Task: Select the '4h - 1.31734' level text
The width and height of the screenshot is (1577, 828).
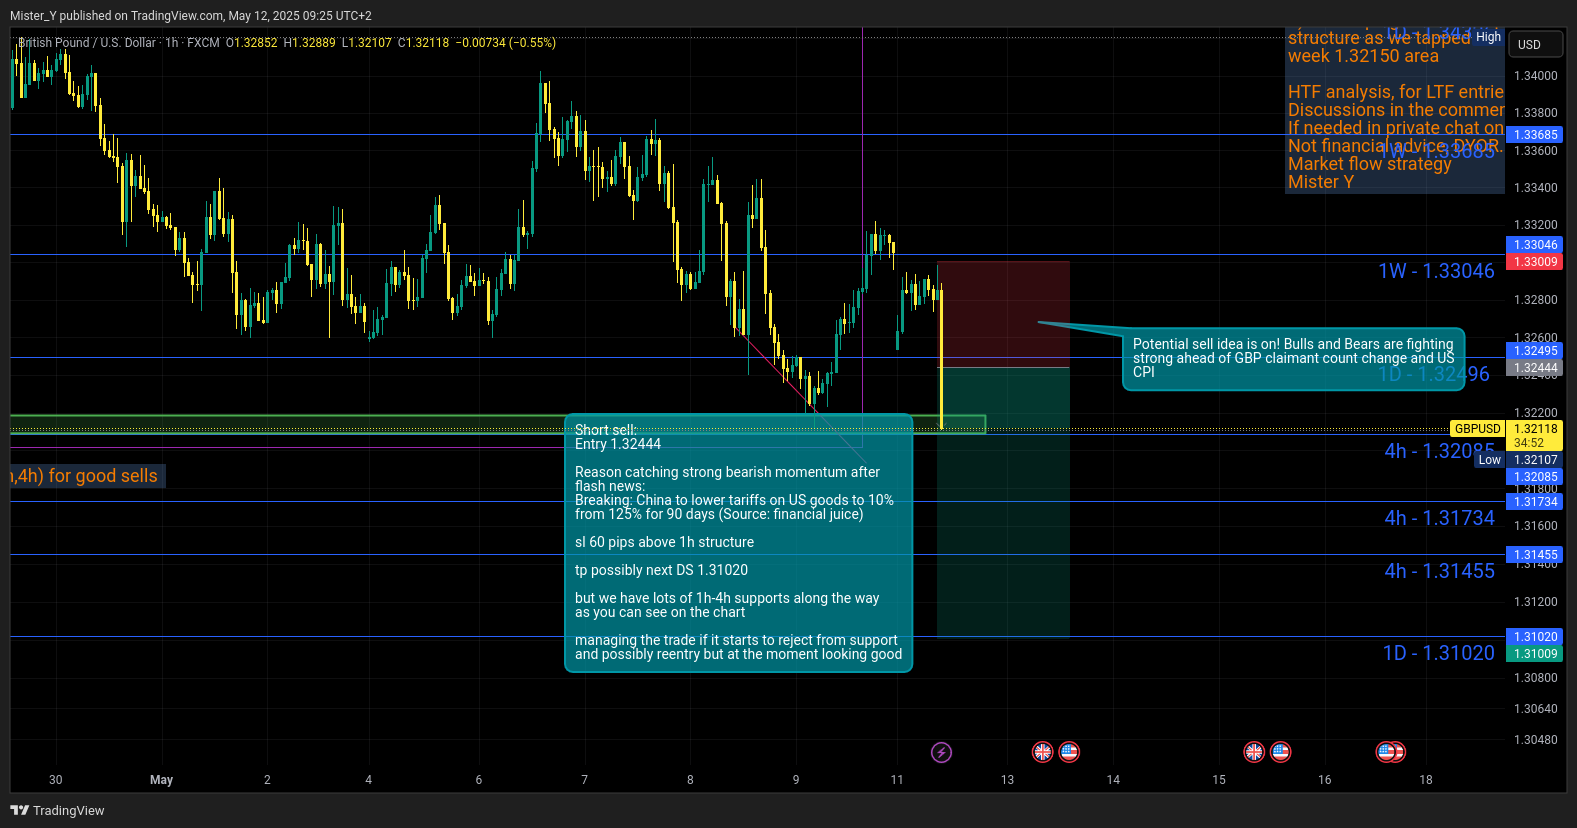Action: pyautogui.click(x=1439, y=518)
